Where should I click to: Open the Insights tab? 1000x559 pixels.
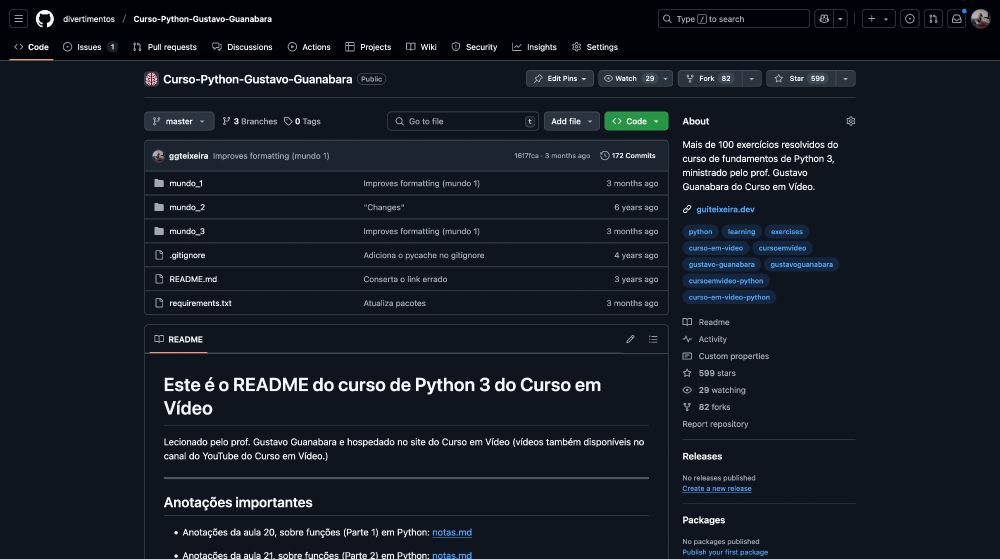pos(534,47)
